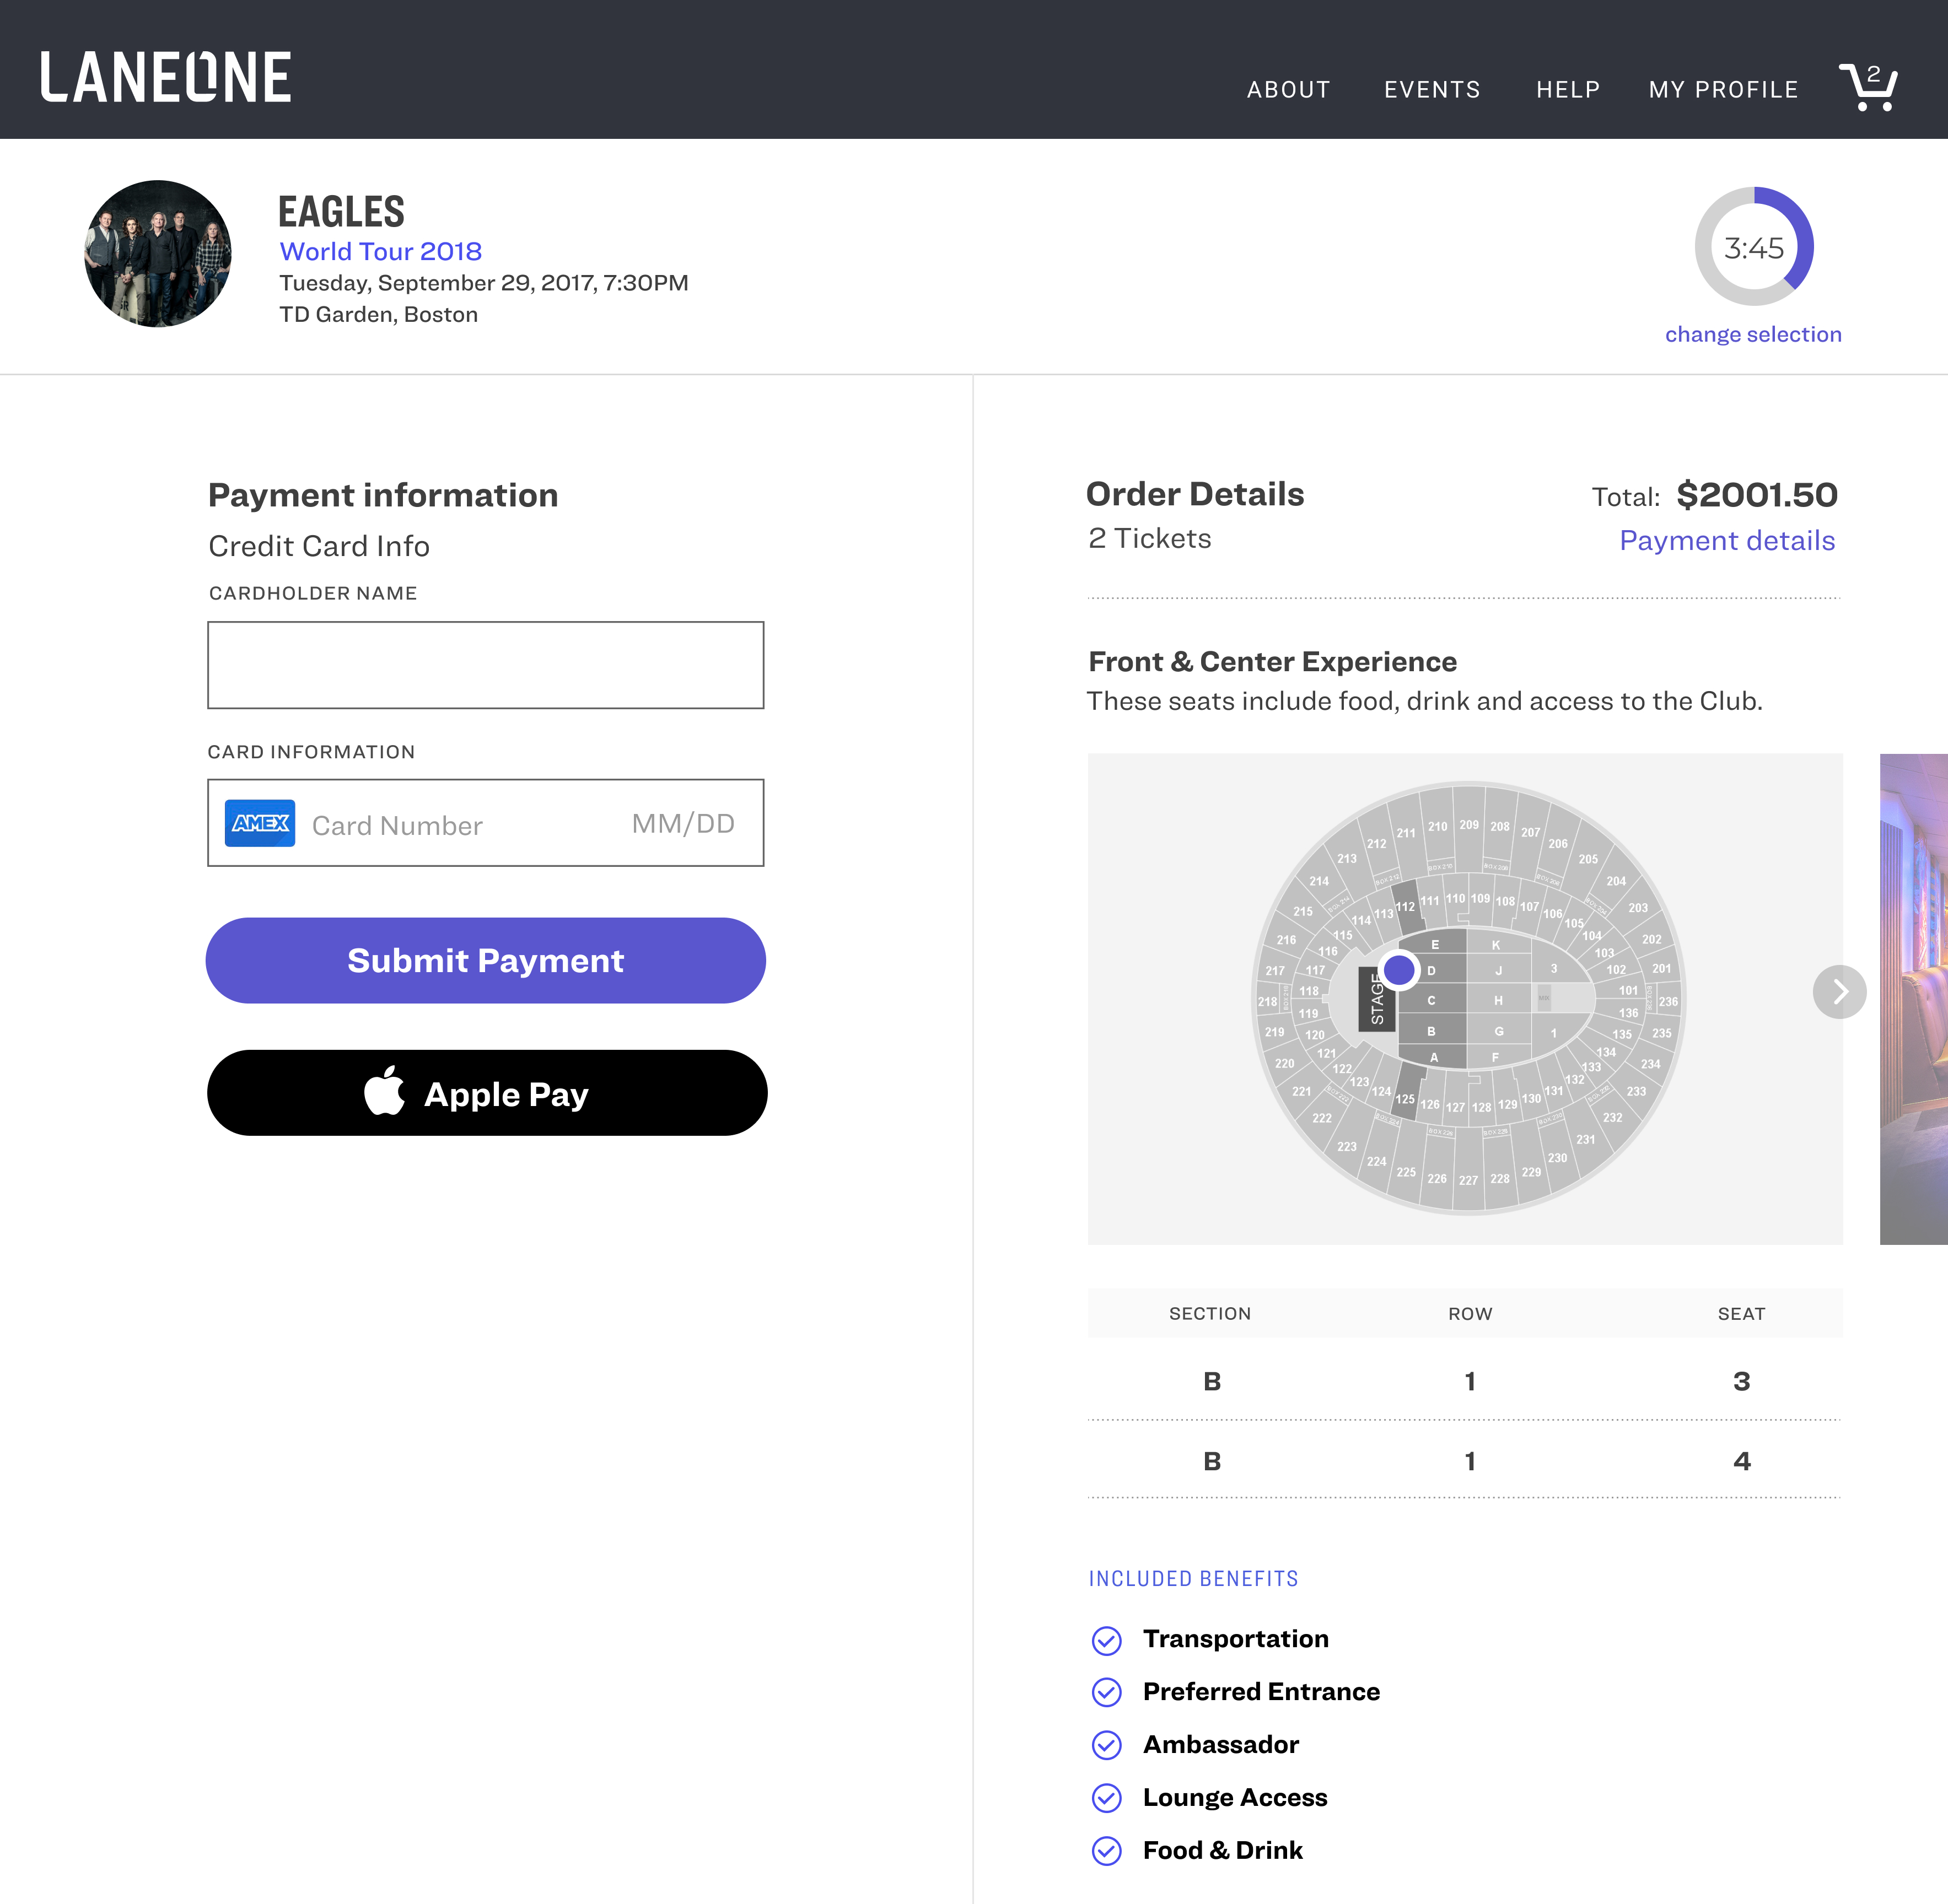The image size is (1948, 1904).
Task: Open My Profile in navigation
Action: click(1723, 90)
